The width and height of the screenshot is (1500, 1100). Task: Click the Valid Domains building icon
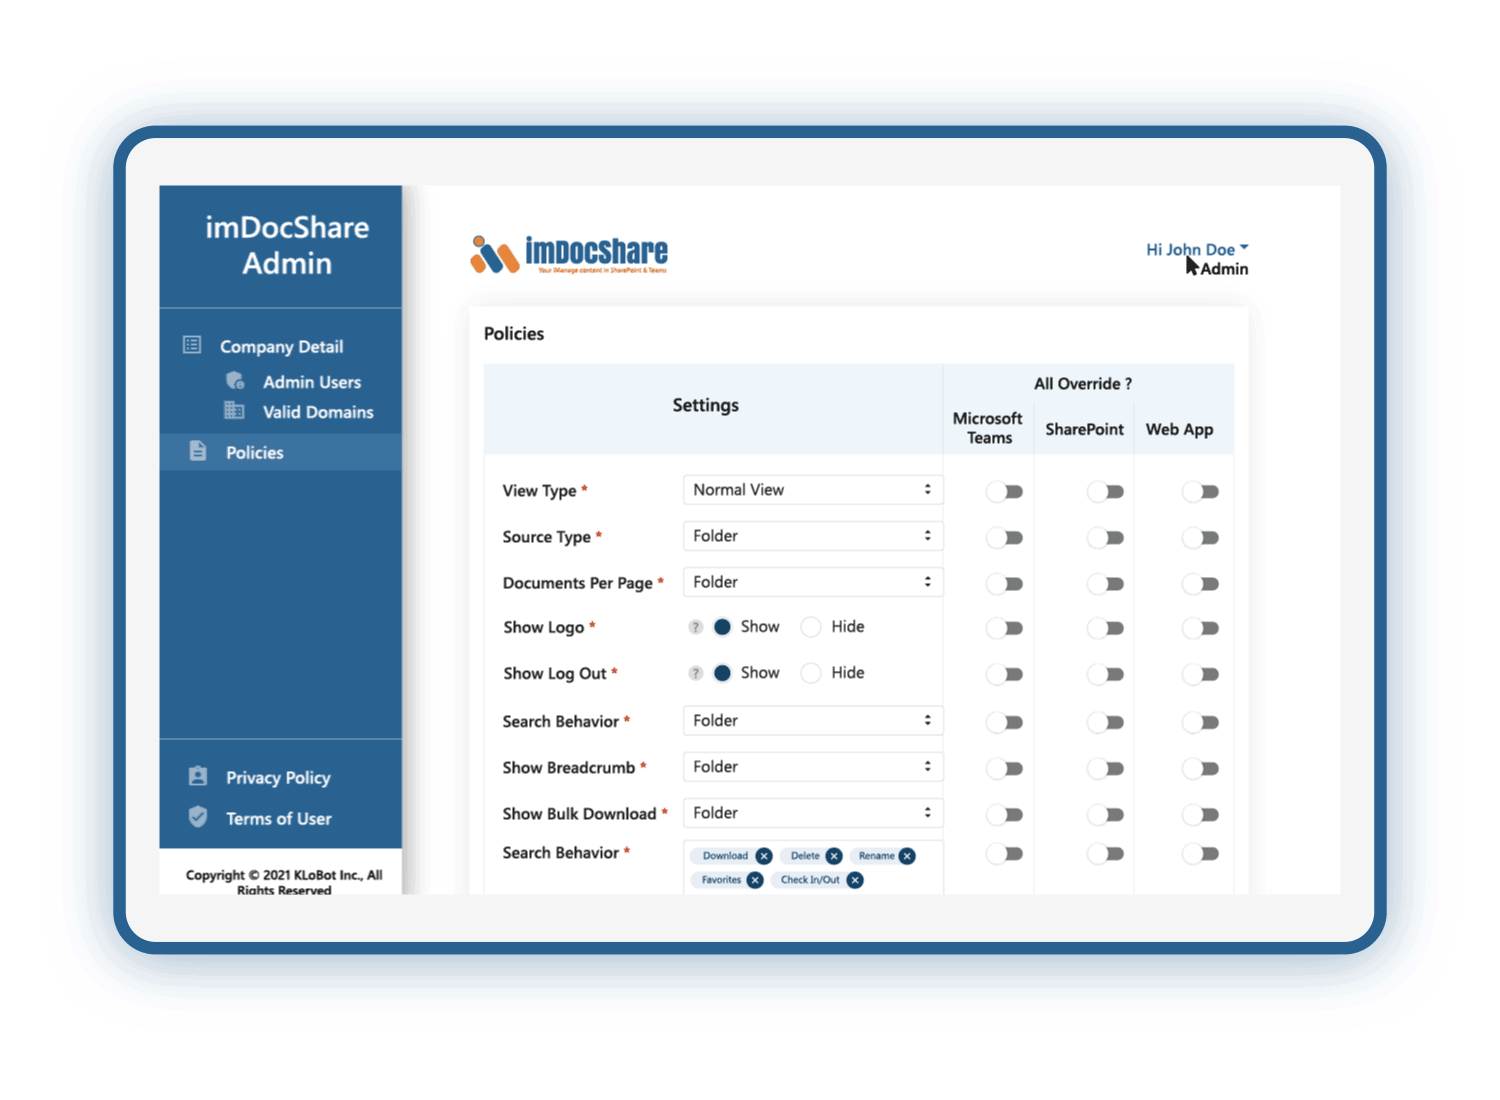[x=234, y=410]
